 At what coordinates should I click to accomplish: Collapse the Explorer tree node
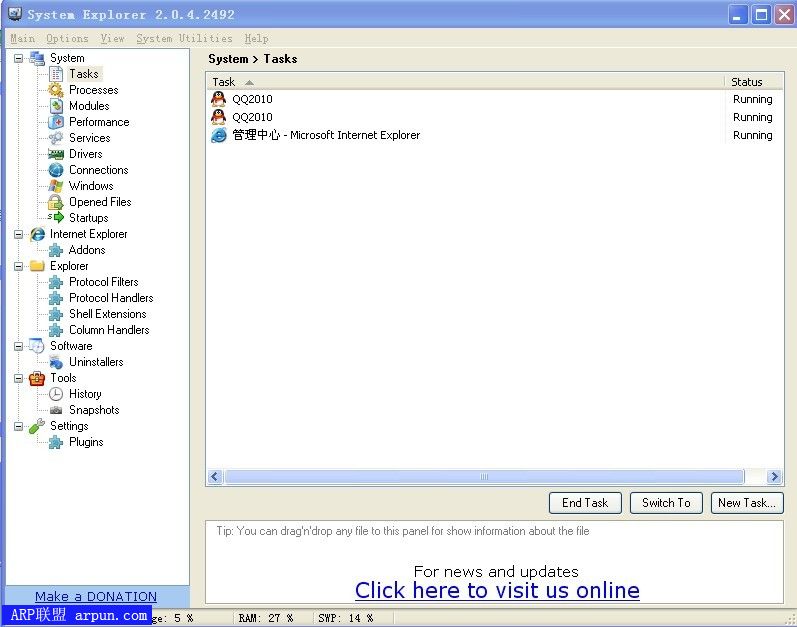point(18,266)
